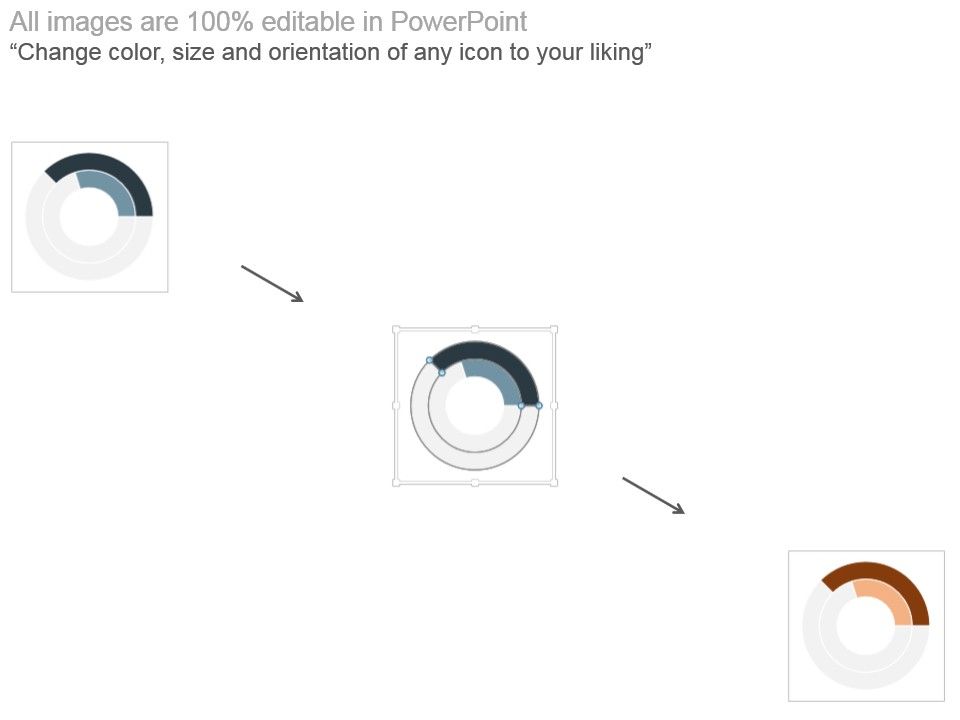Click the 'Change color, size and orientation' subtitle
Screen dimensions: 960x720
(x=331, y=53)
